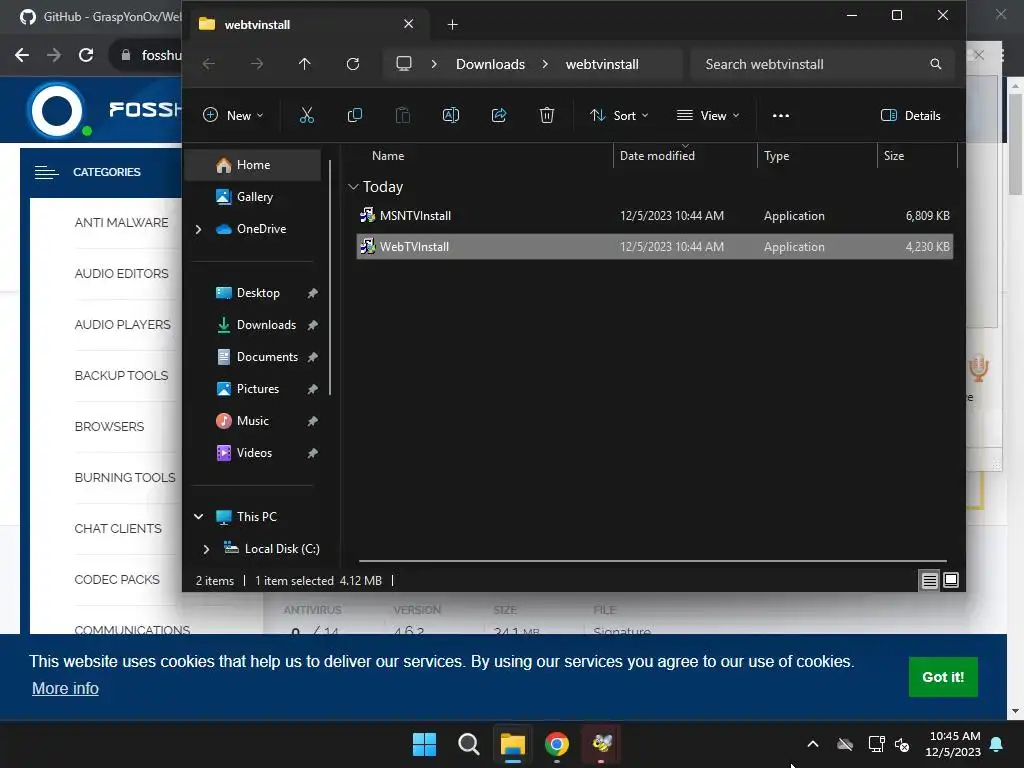This screenshot has width=1024, height=768.
Task: Close the webtvinstall tab
Action: tap(408, 24)
